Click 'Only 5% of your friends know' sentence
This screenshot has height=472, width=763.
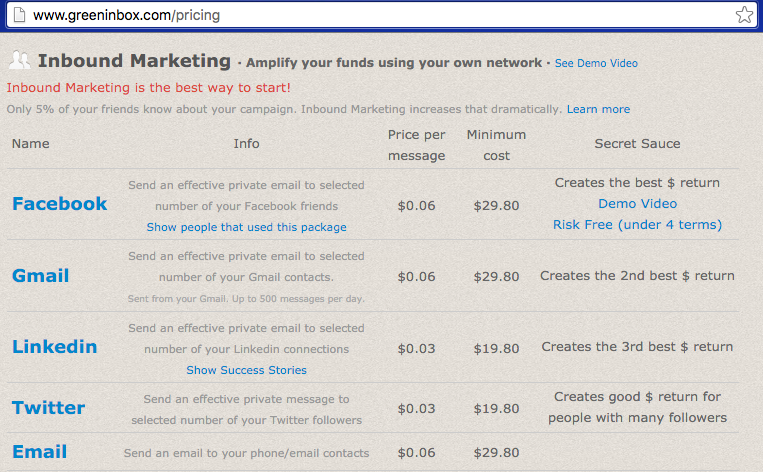pos(284,109)
